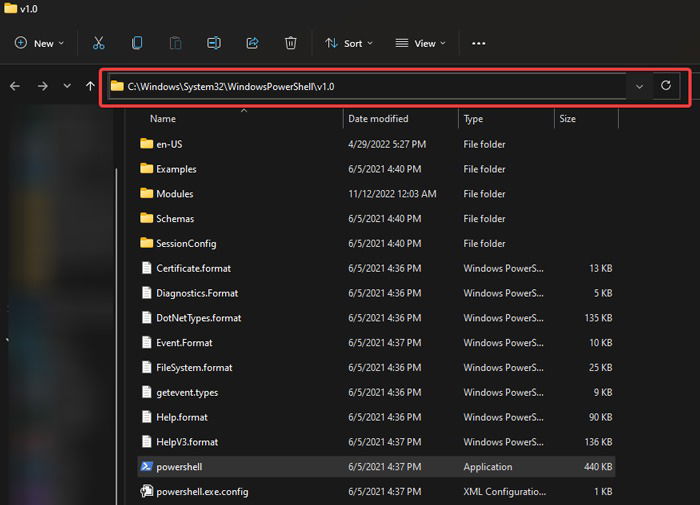
Task: Open the New item dropdown
Action: (39, 43)
